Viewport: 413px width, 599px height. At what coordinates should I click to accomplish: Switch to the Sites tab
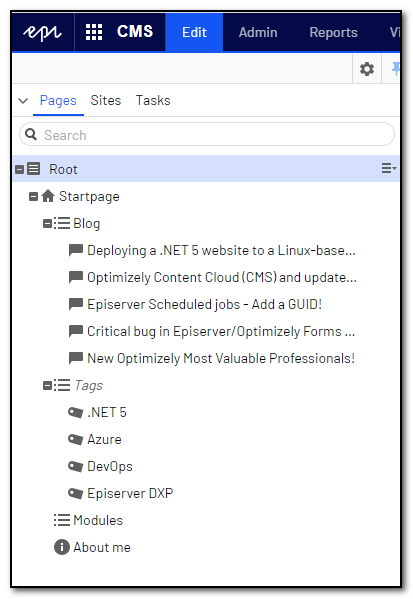pyautogui.click(x=106, y=100)
